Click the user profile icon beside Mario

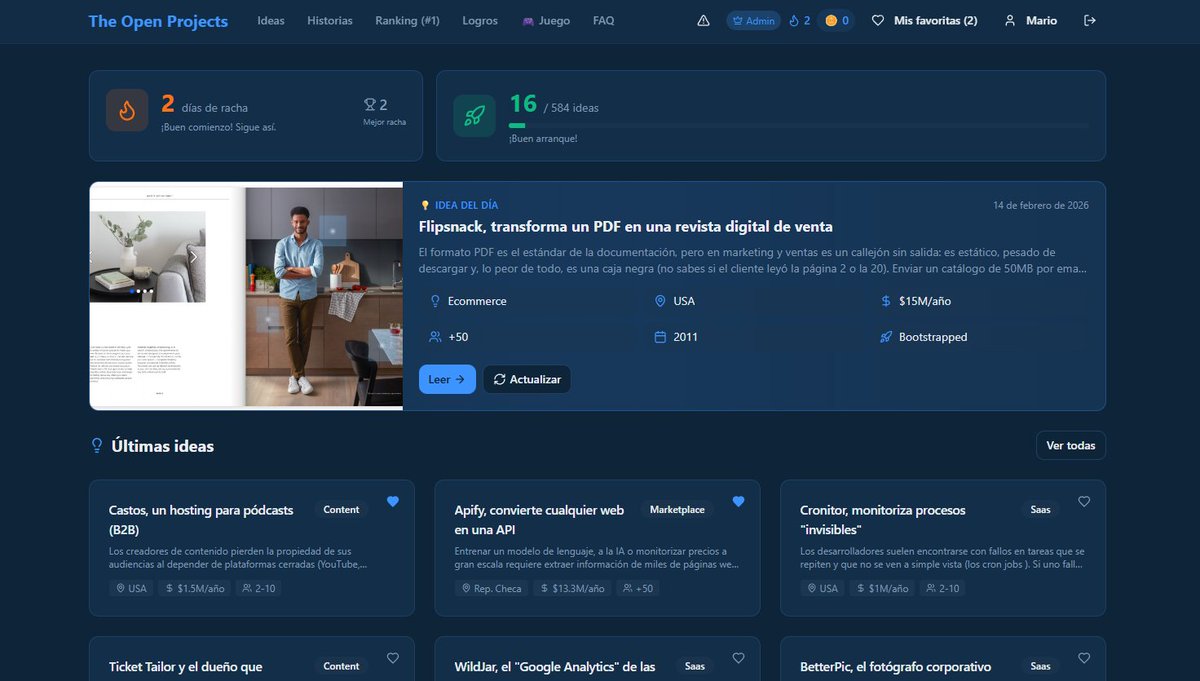pos(1010,21)
